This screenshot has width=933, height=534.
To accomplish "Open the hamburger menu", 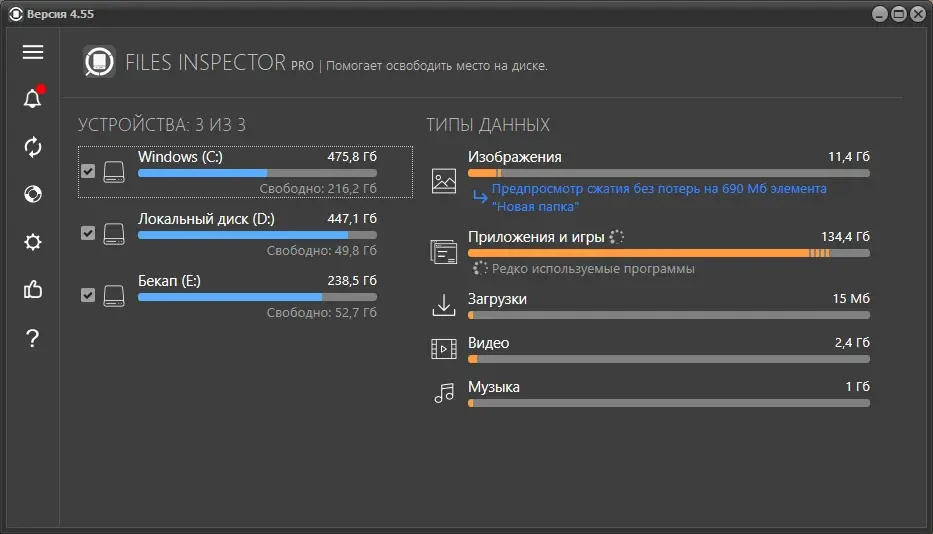I will [33, 52].
